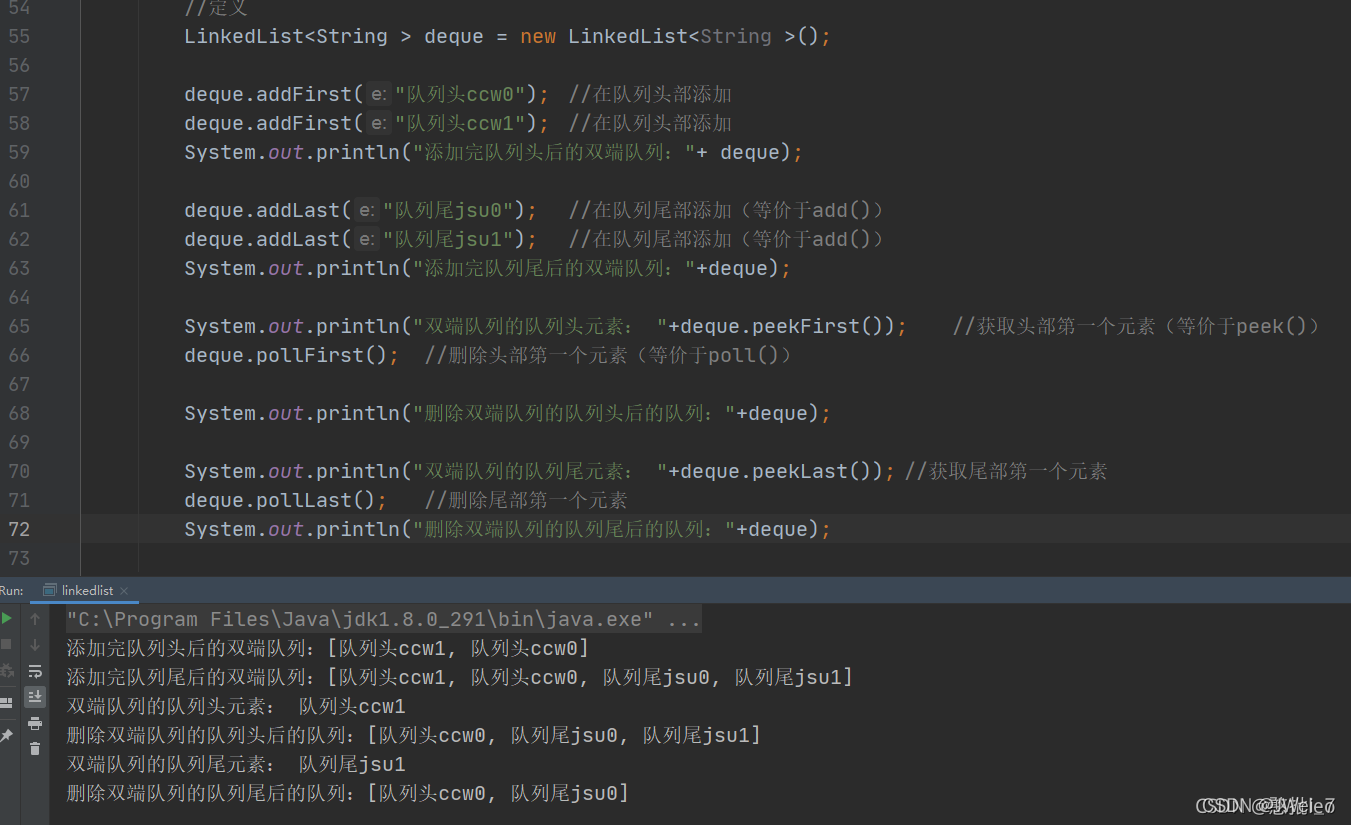The width and height of the screenshot is (1351, 825).
Task: Click the comment '//在队列头部添加' on line 57
Action: (650, 94)
